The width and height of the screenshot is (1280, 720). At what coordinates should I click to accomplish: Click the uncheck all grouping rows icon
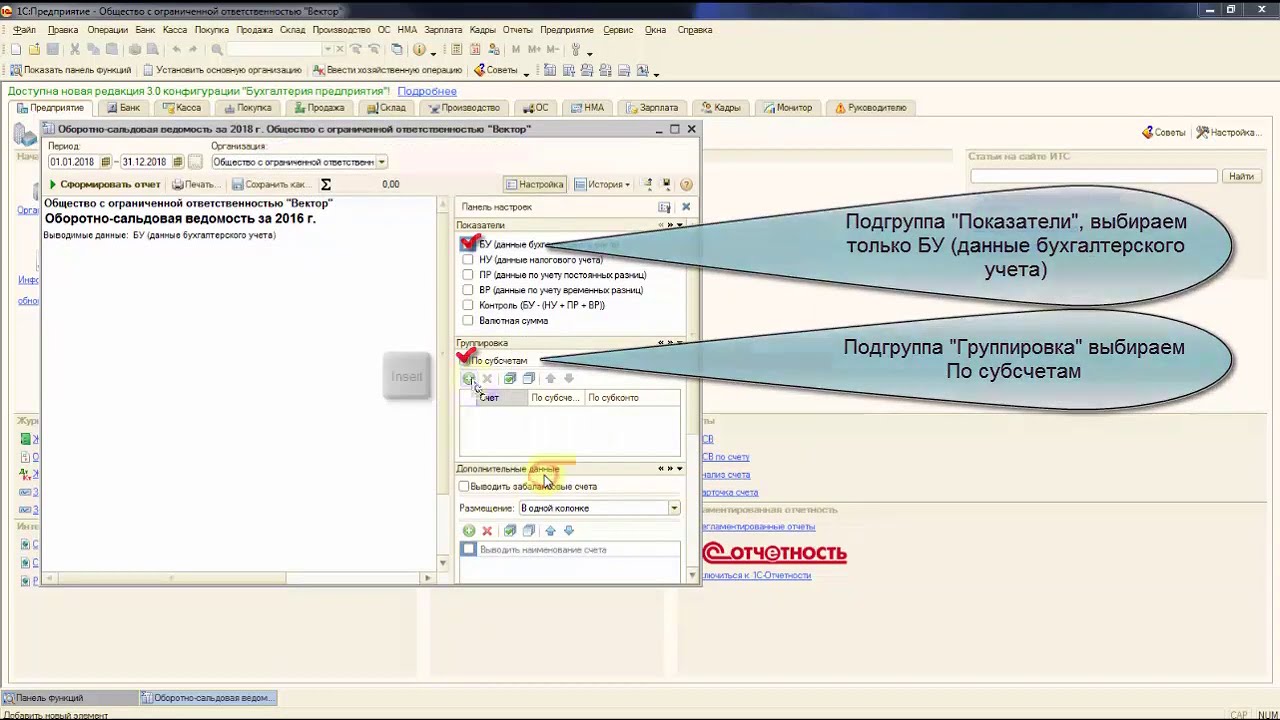[529, 378]
